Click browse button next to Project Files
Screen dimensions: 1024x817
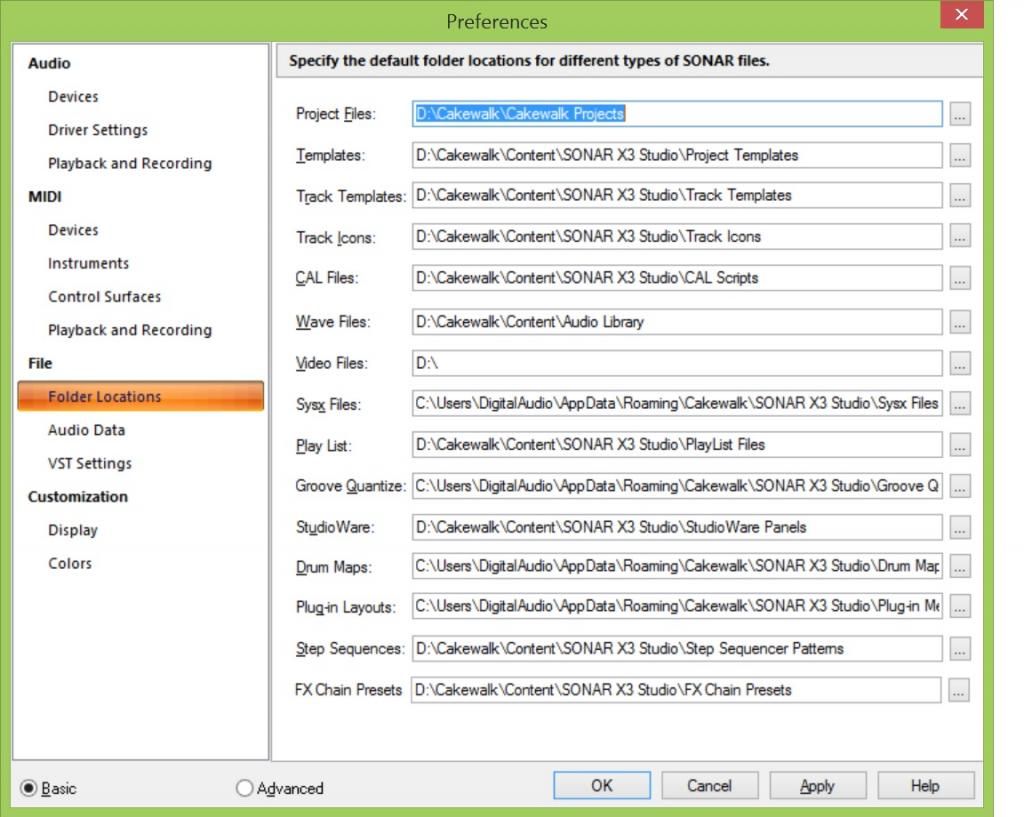coord(959,115)
